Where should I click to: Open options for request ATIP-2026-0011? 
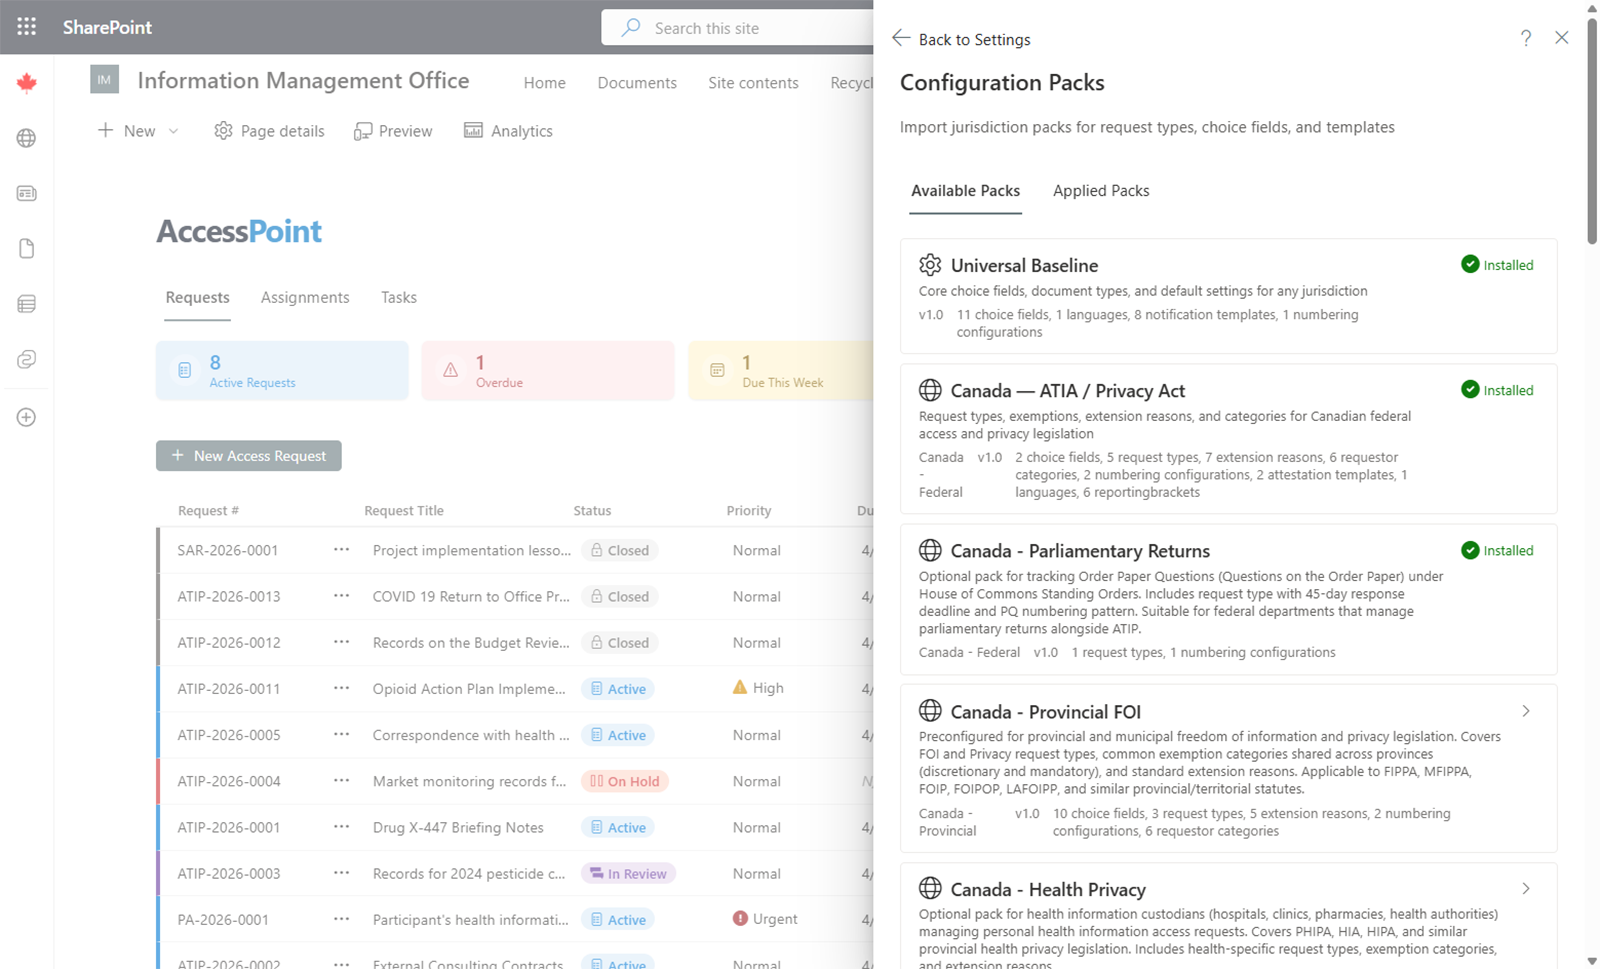point(340,688)
